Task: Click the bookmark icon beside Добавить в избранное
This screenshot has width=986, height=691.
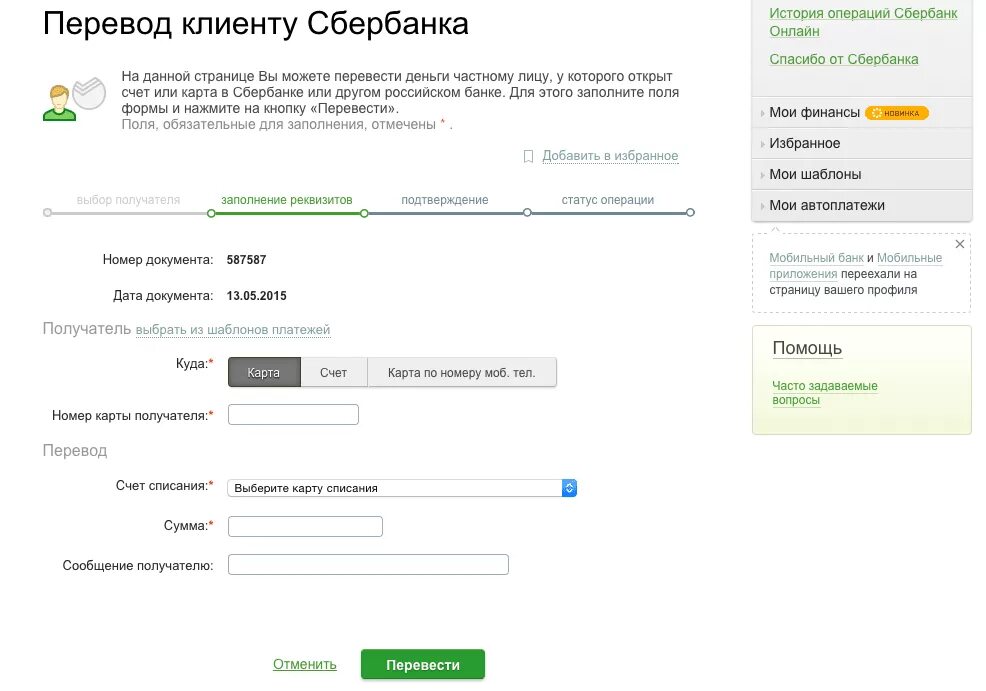Action: point(528,156)
